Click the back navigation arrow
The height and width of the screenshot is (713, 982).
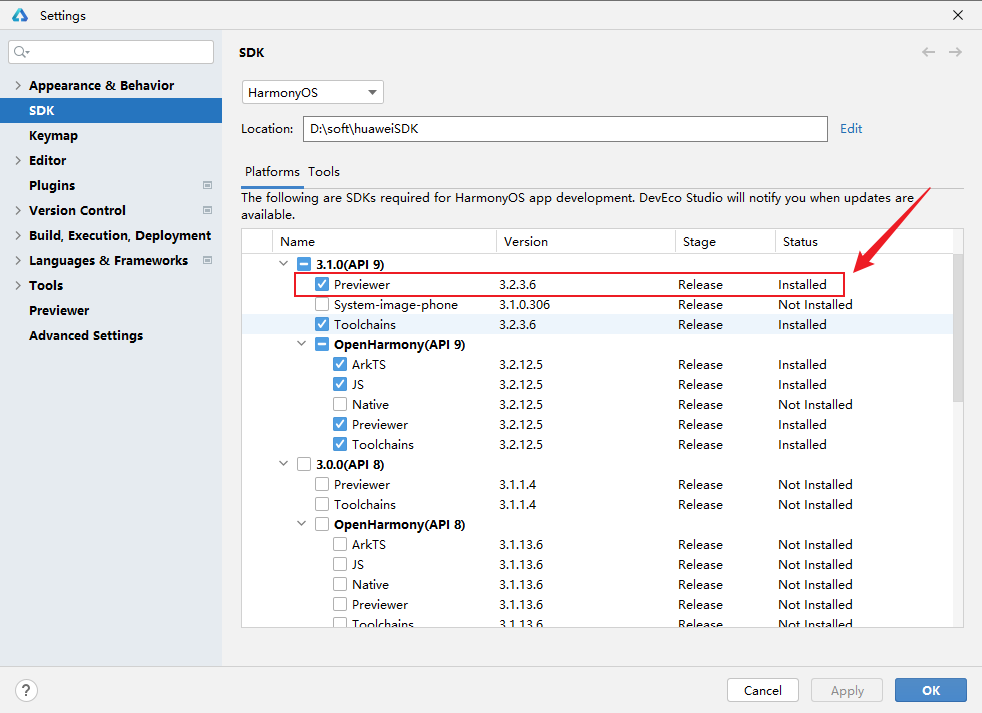point(928,52)
